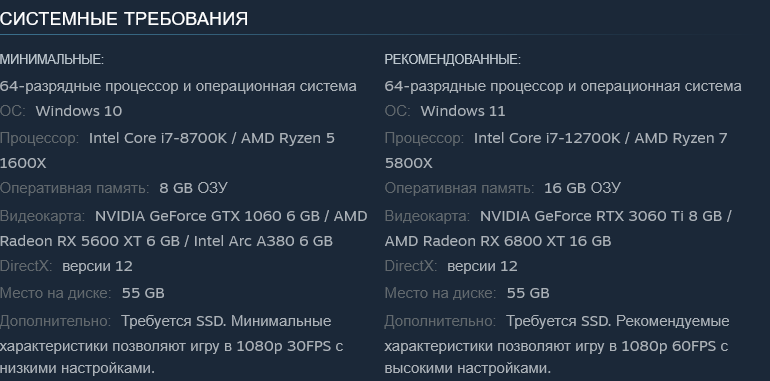The height and width of the screenshot is (381, 770).
Task: Click Intel Core i7-8700K processor text
Action: [158, 138]
